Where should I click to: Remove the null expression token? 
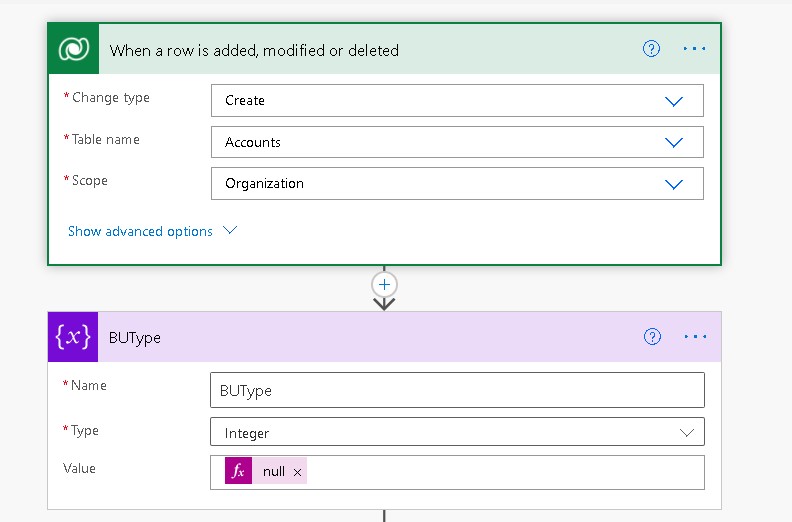point(298,472)
